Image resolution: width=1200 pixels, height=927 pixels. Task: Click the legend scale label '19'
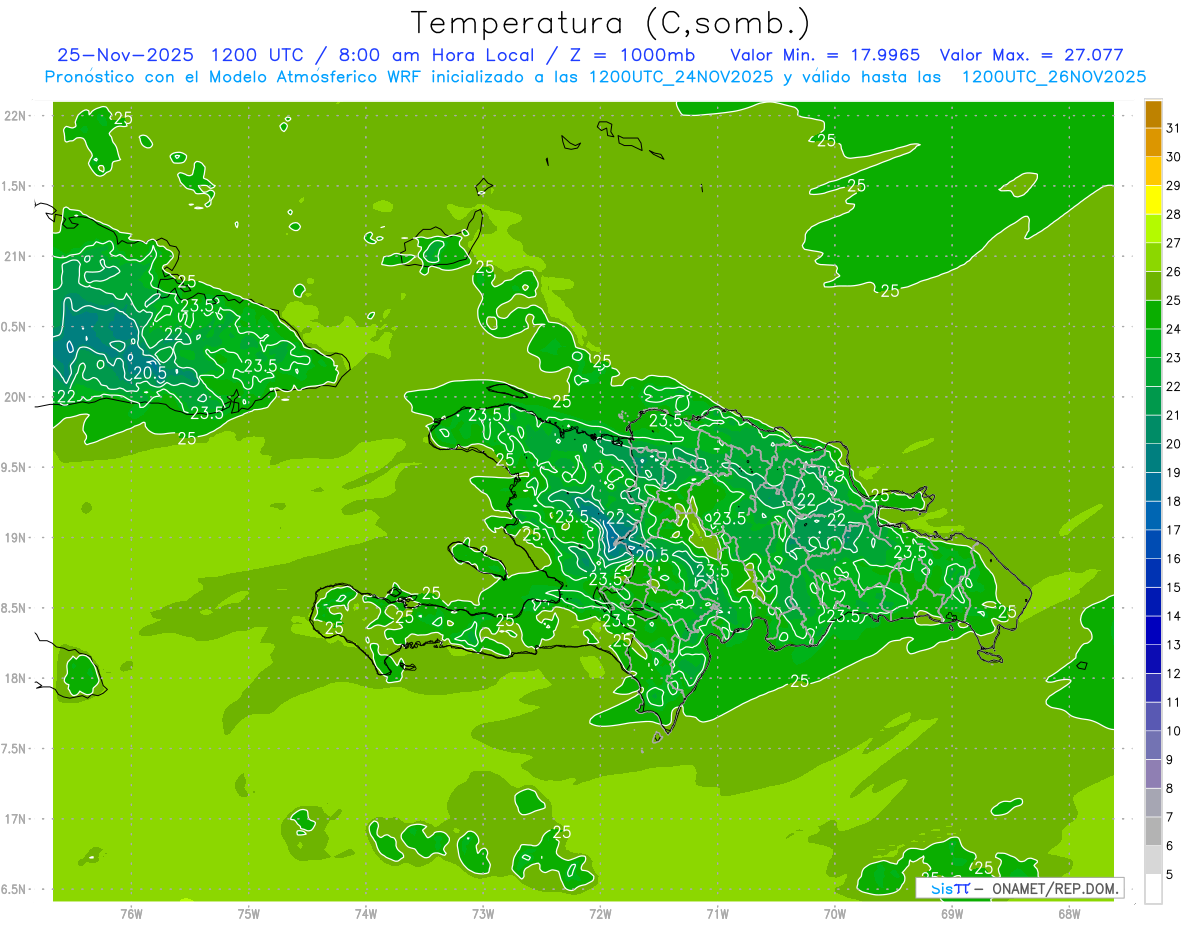click(1174, 472)
